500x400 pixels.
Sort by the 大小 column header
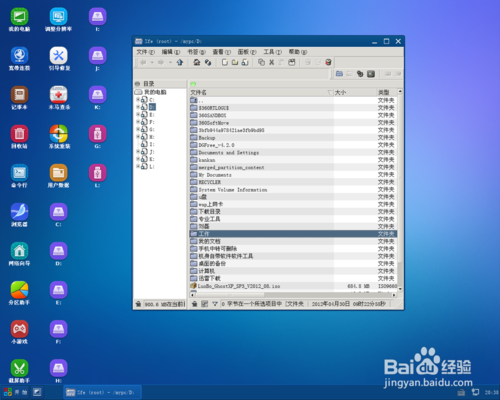(355, 92)
